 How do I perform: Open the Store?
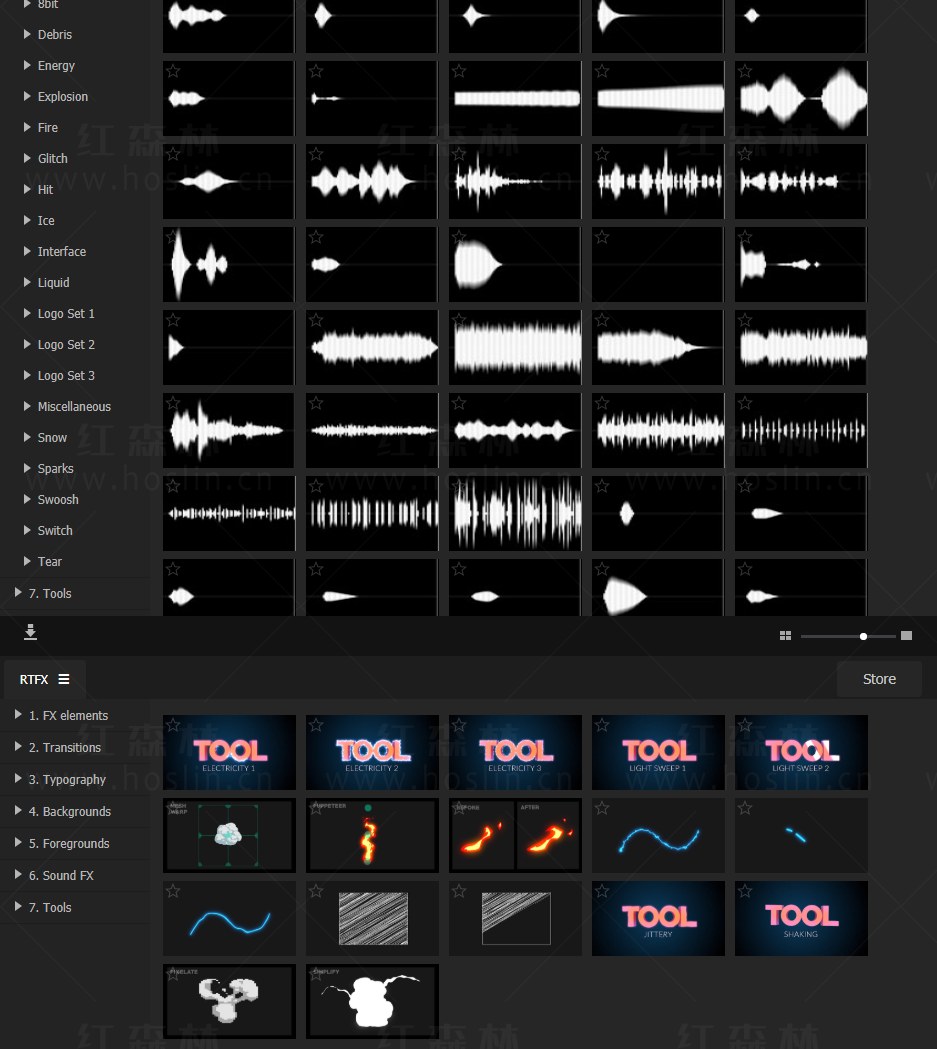click(879, 679)
